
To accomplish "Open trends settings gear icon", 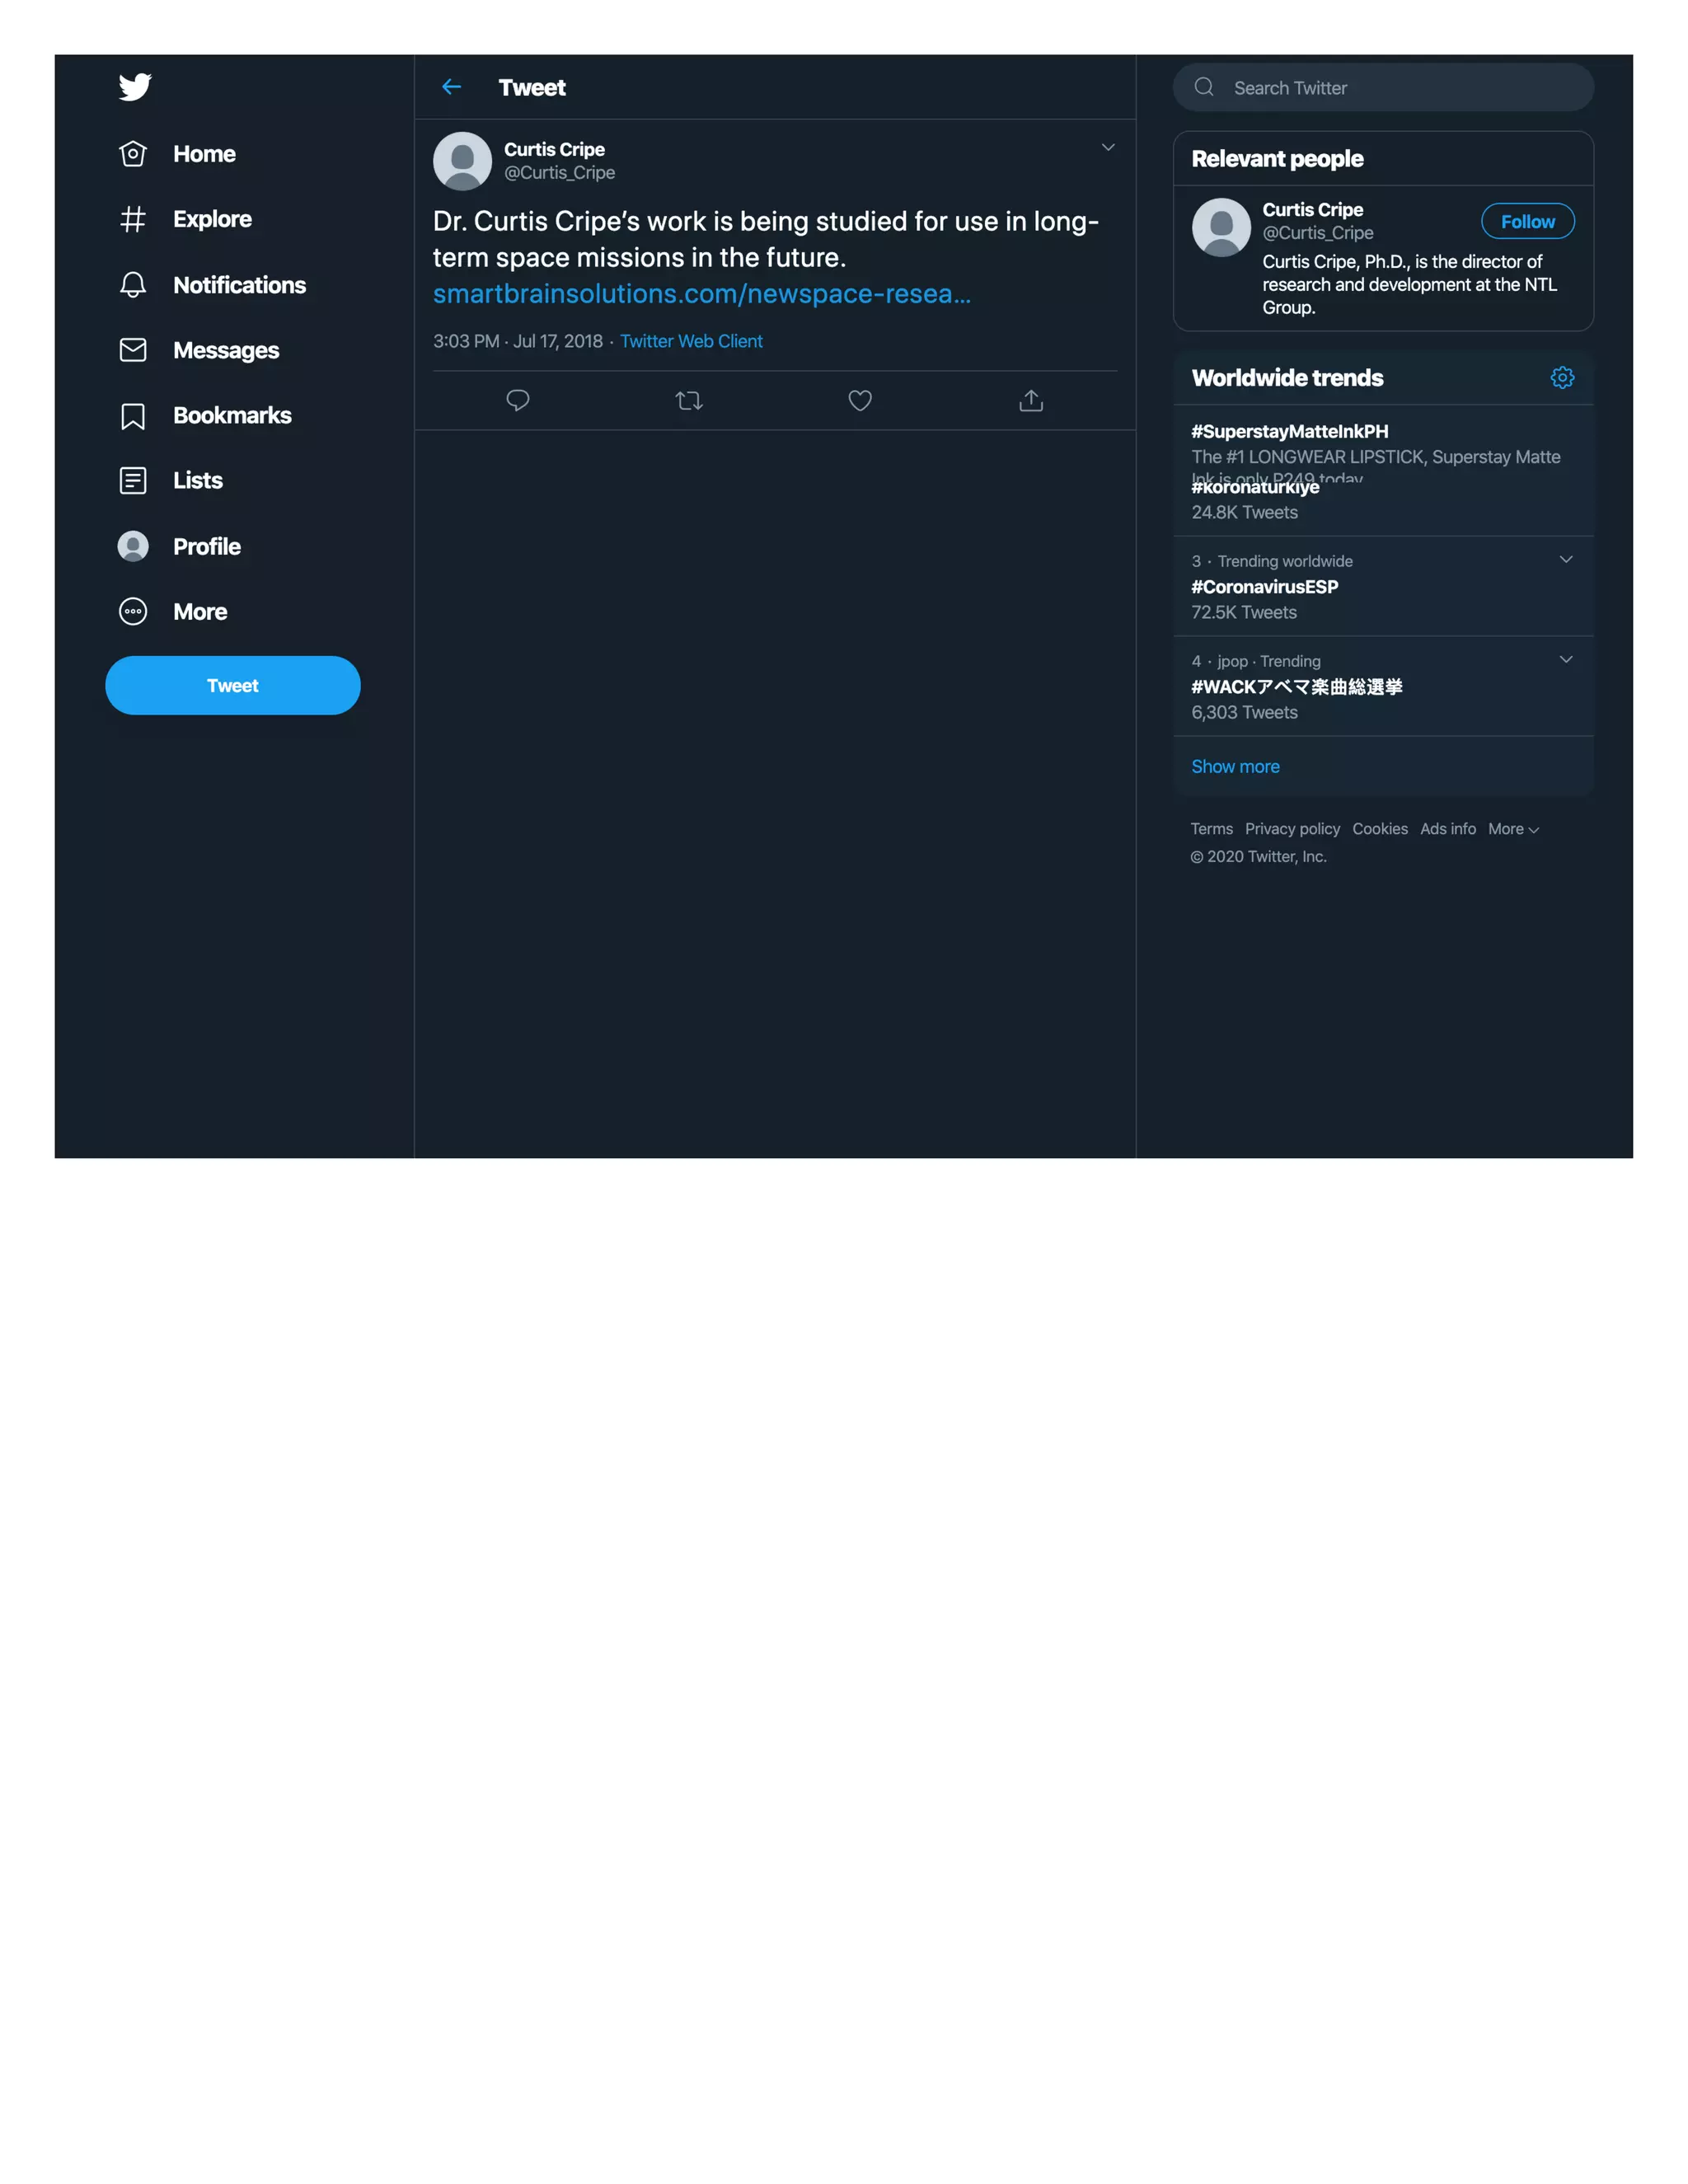I will [x=1562, y=377].
